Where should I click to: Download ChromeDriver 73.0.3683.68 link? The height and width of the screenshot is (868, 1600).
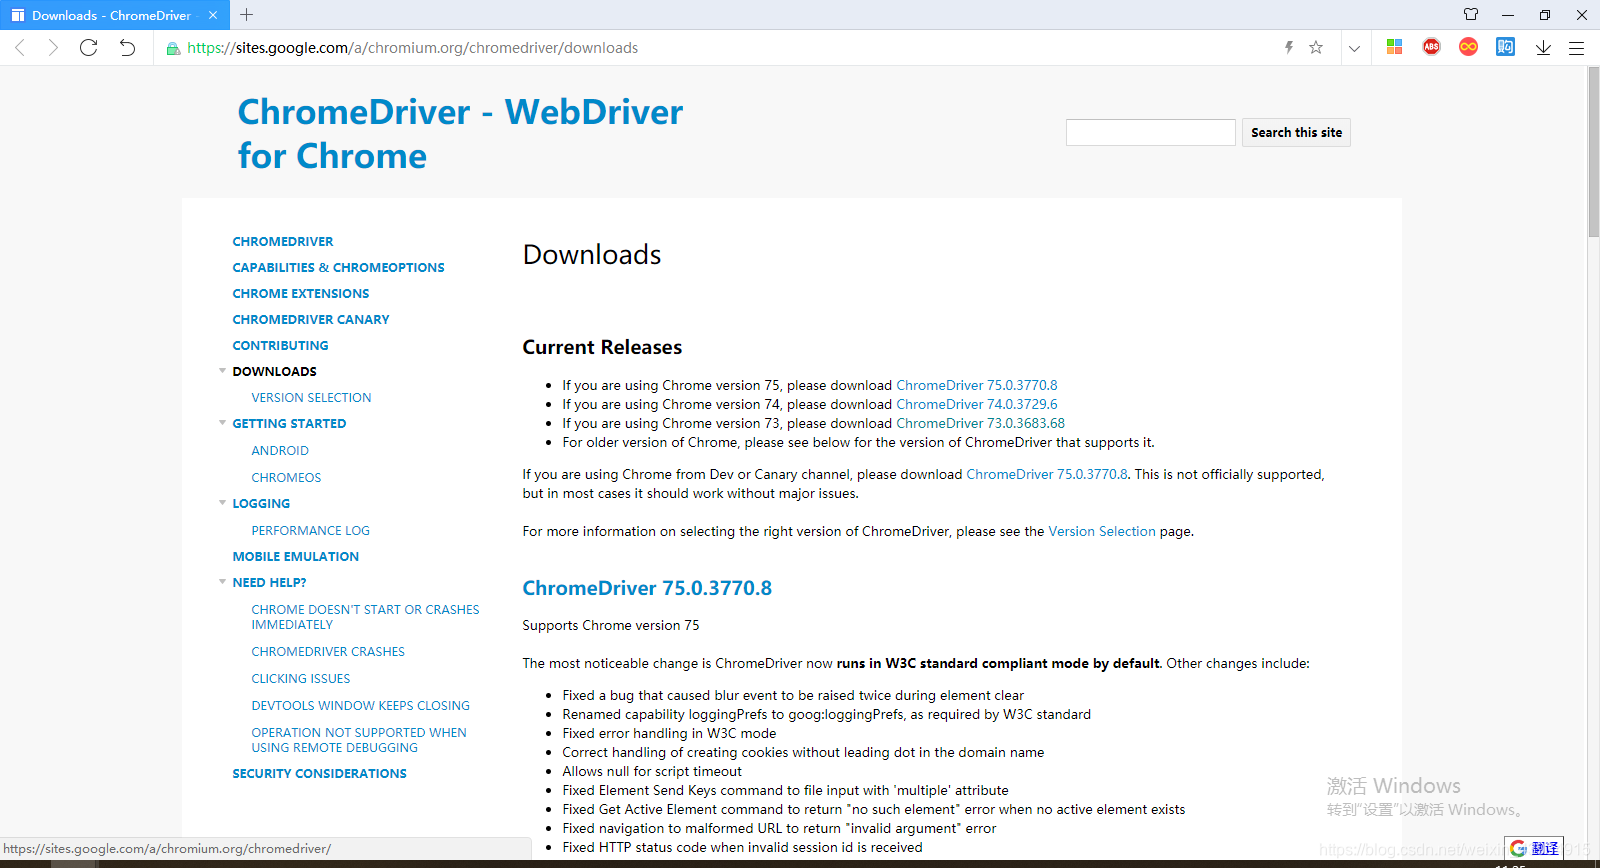(980, 423)
